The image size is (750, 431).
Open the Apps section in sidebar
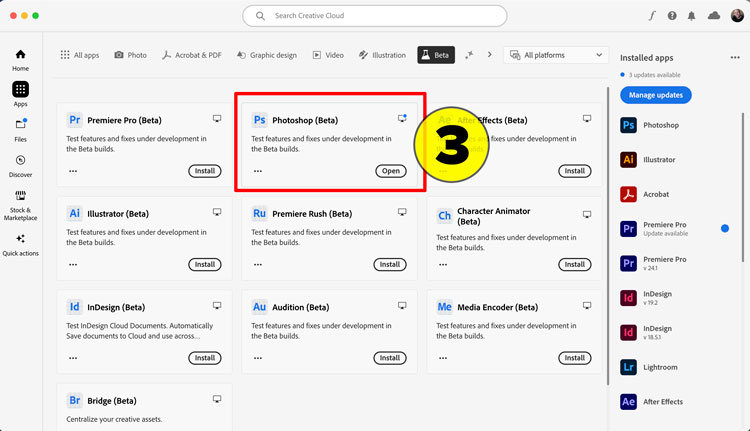pyautogui.click(x=20, y=94)
